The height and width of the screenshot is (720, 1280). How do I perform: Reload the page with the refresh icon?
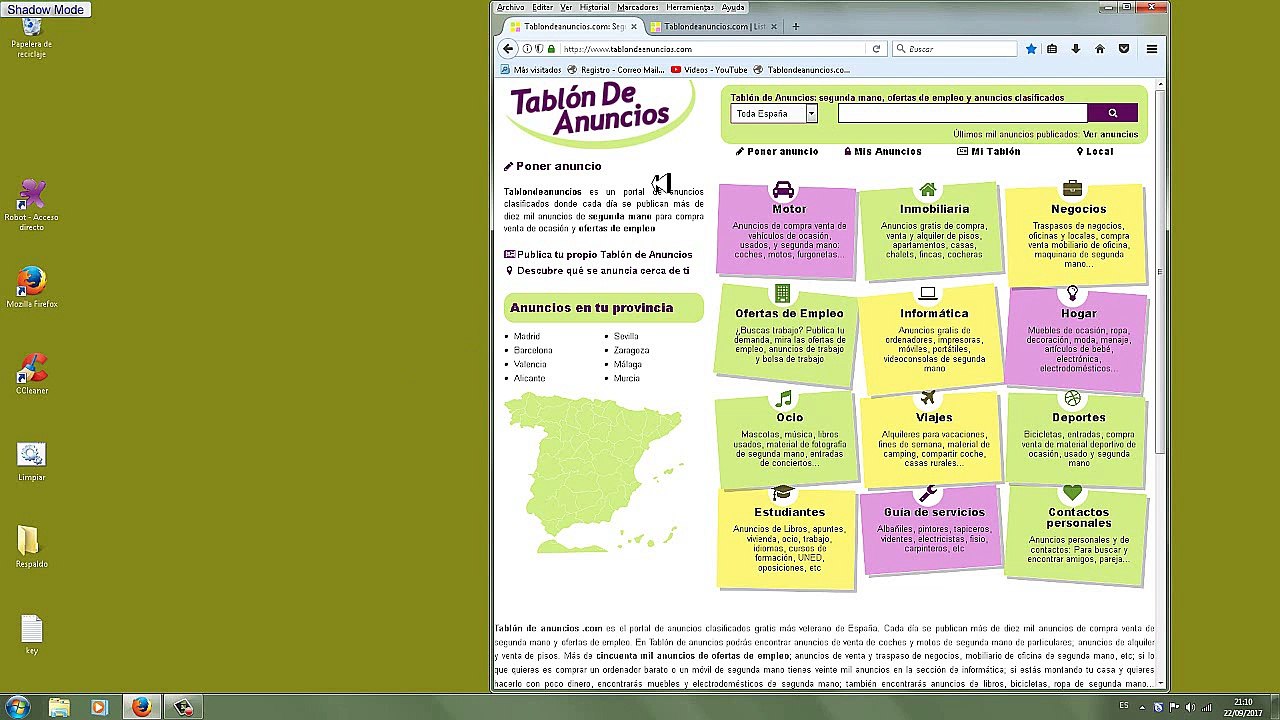876,48
